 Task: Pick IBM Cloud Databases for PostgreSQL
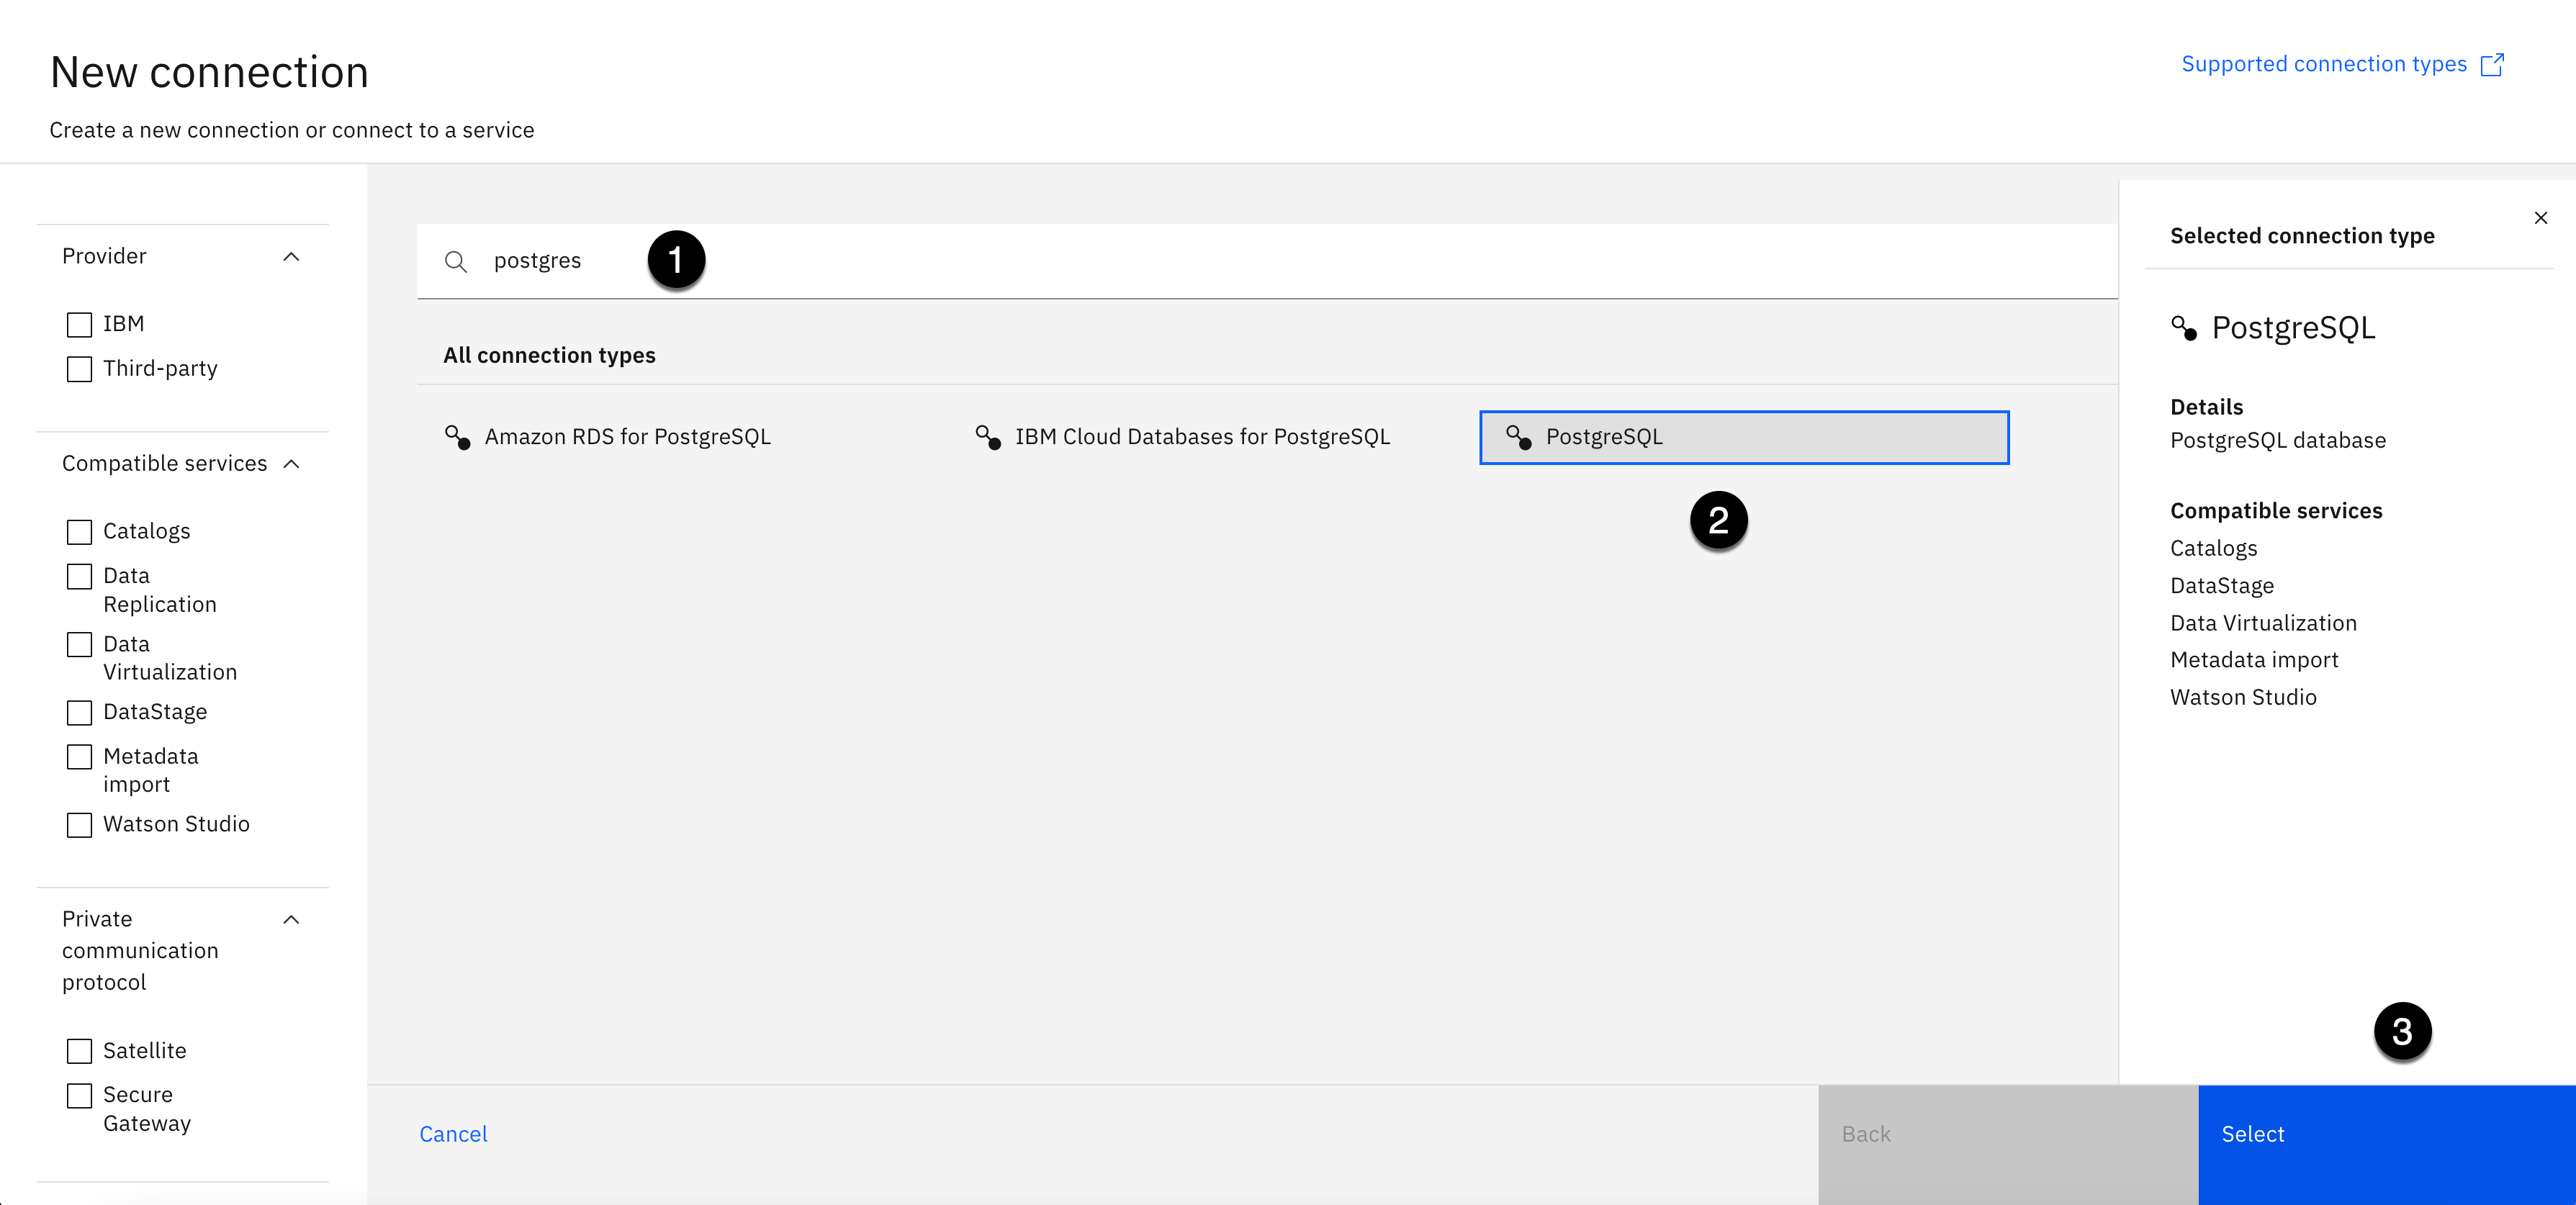pyautogui.click(x=1201, y=437)
